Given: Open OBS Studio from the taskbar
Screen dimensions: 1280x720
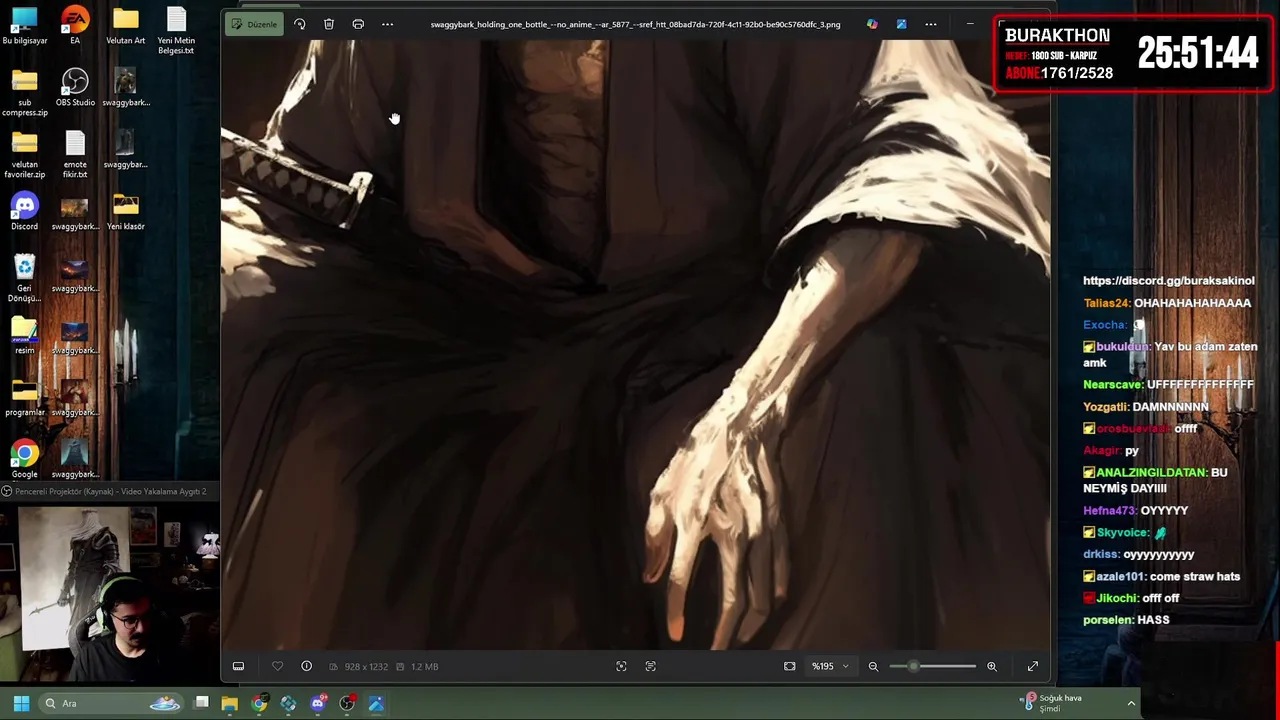Looking at the screenshot, I should [x=347, y=703].
